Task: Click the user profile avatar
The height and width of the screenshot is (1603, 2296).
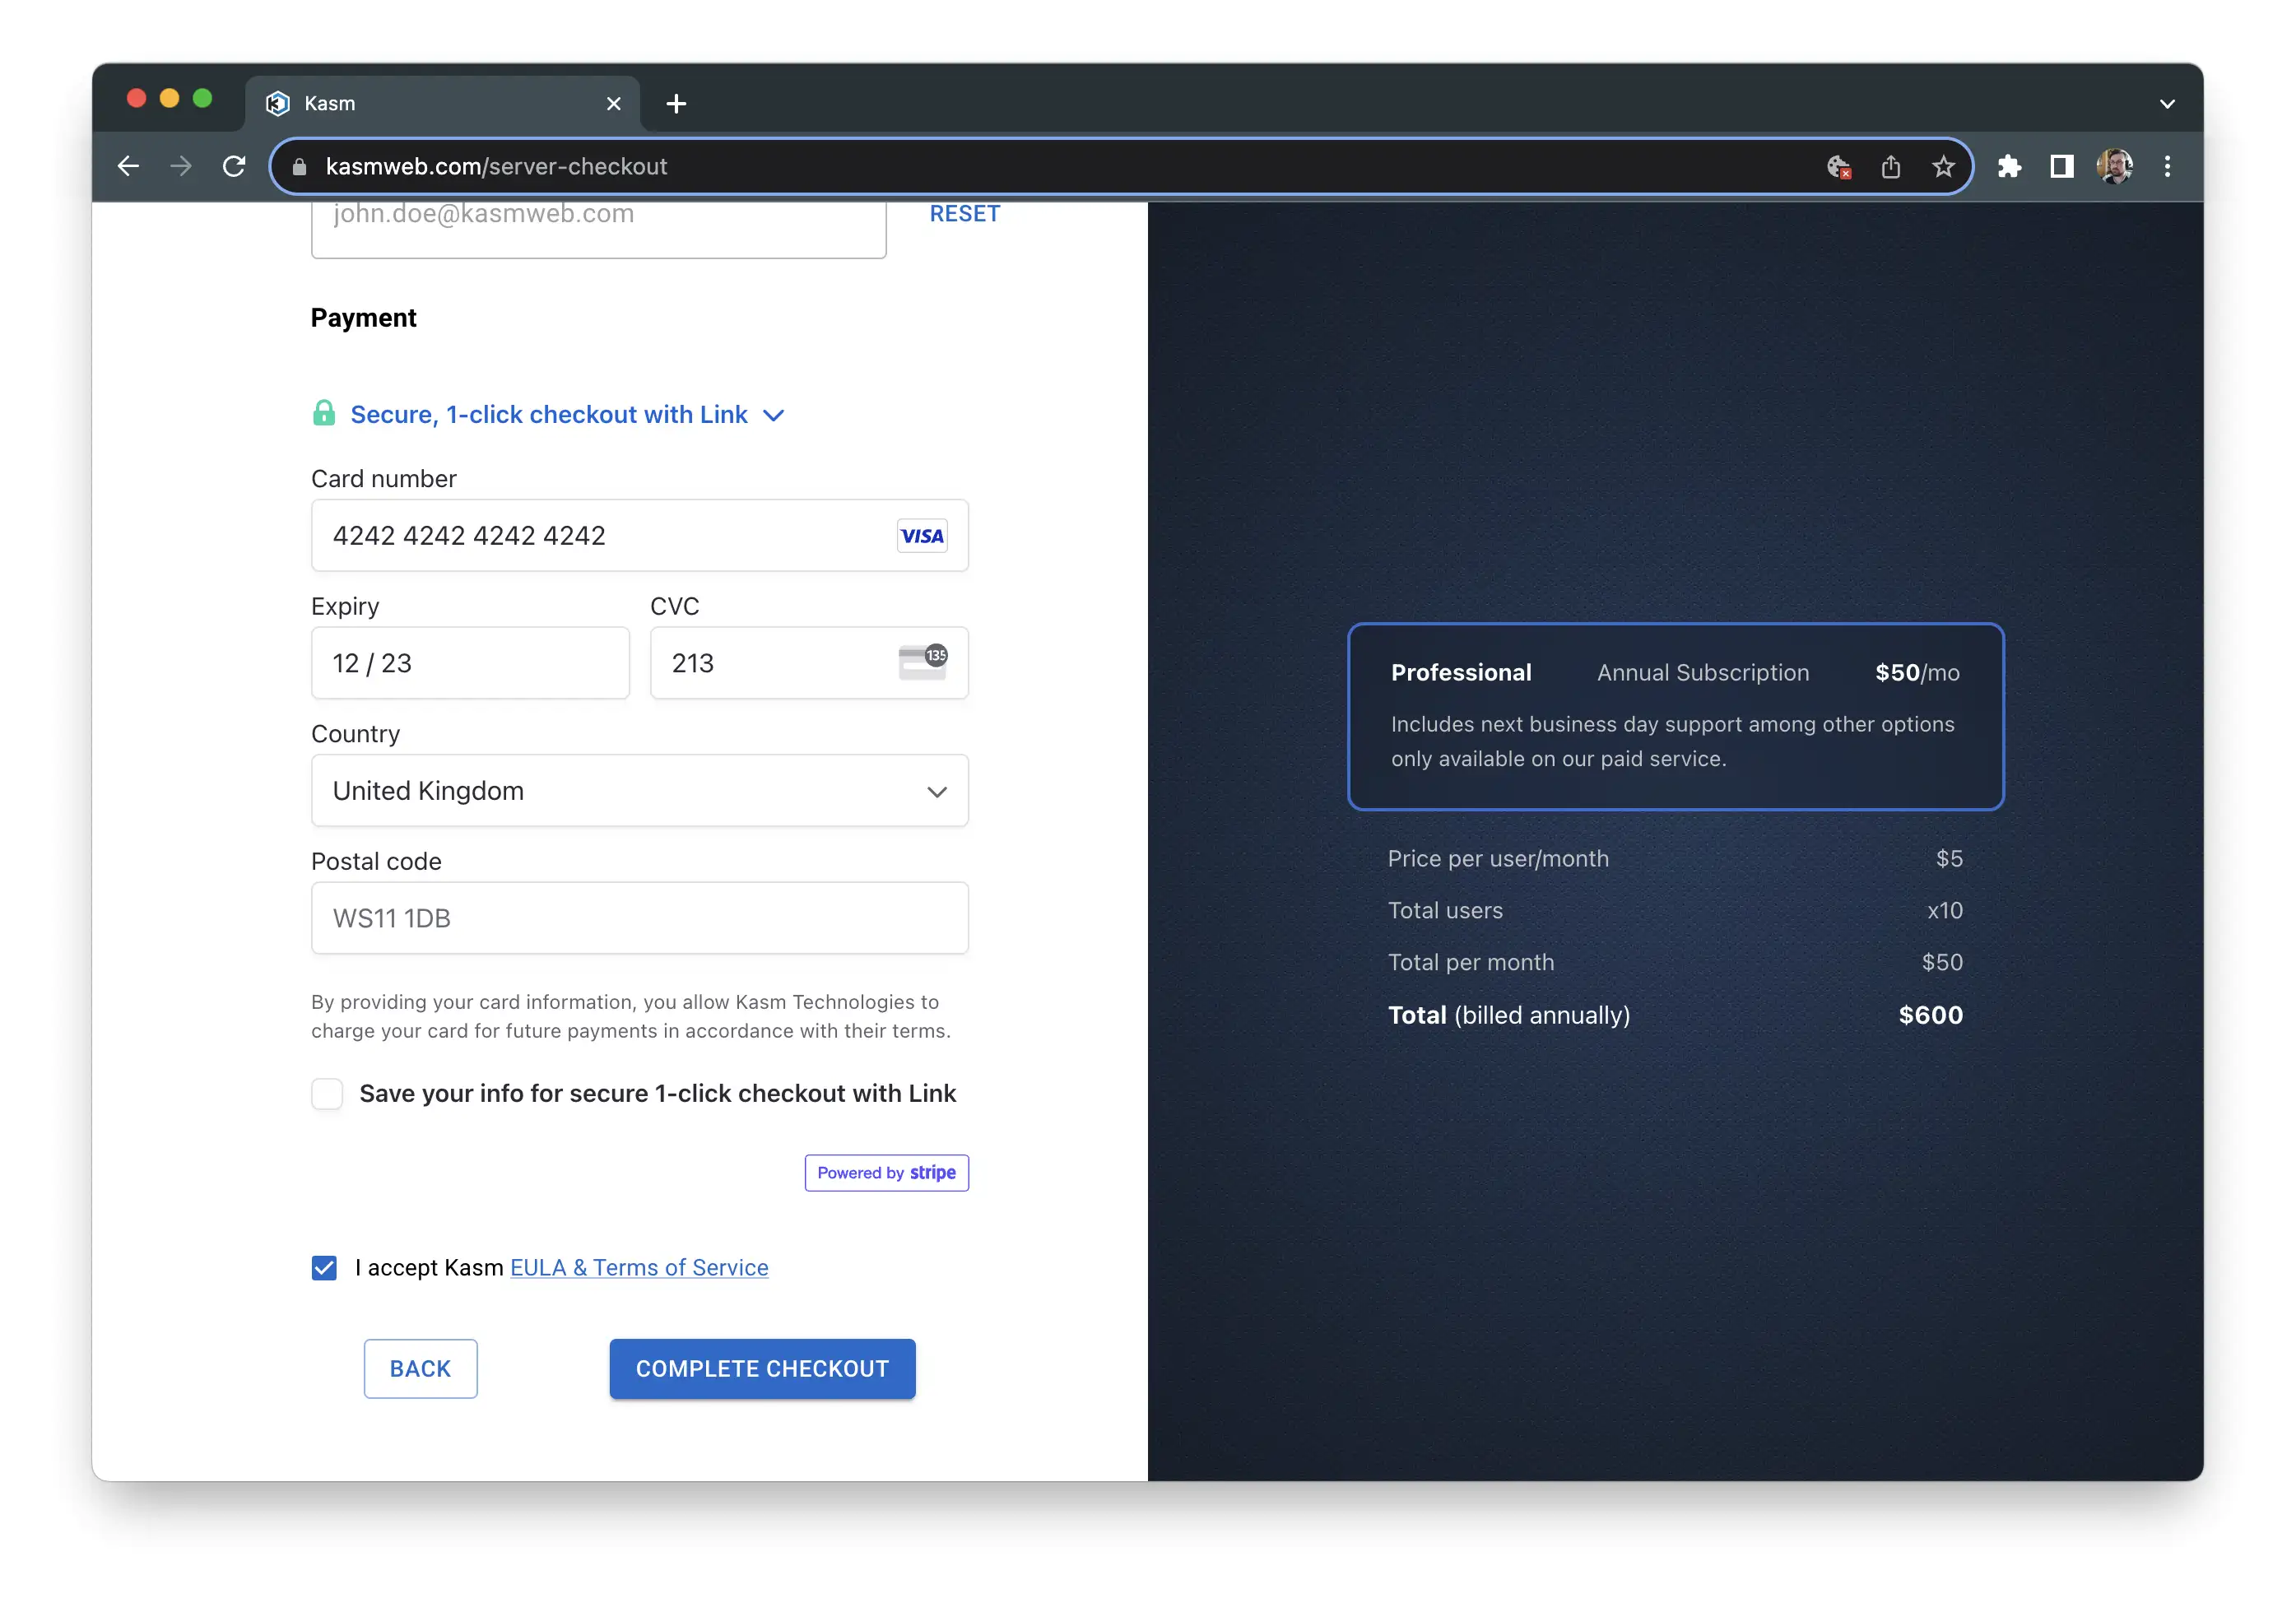Action: 2114,166
